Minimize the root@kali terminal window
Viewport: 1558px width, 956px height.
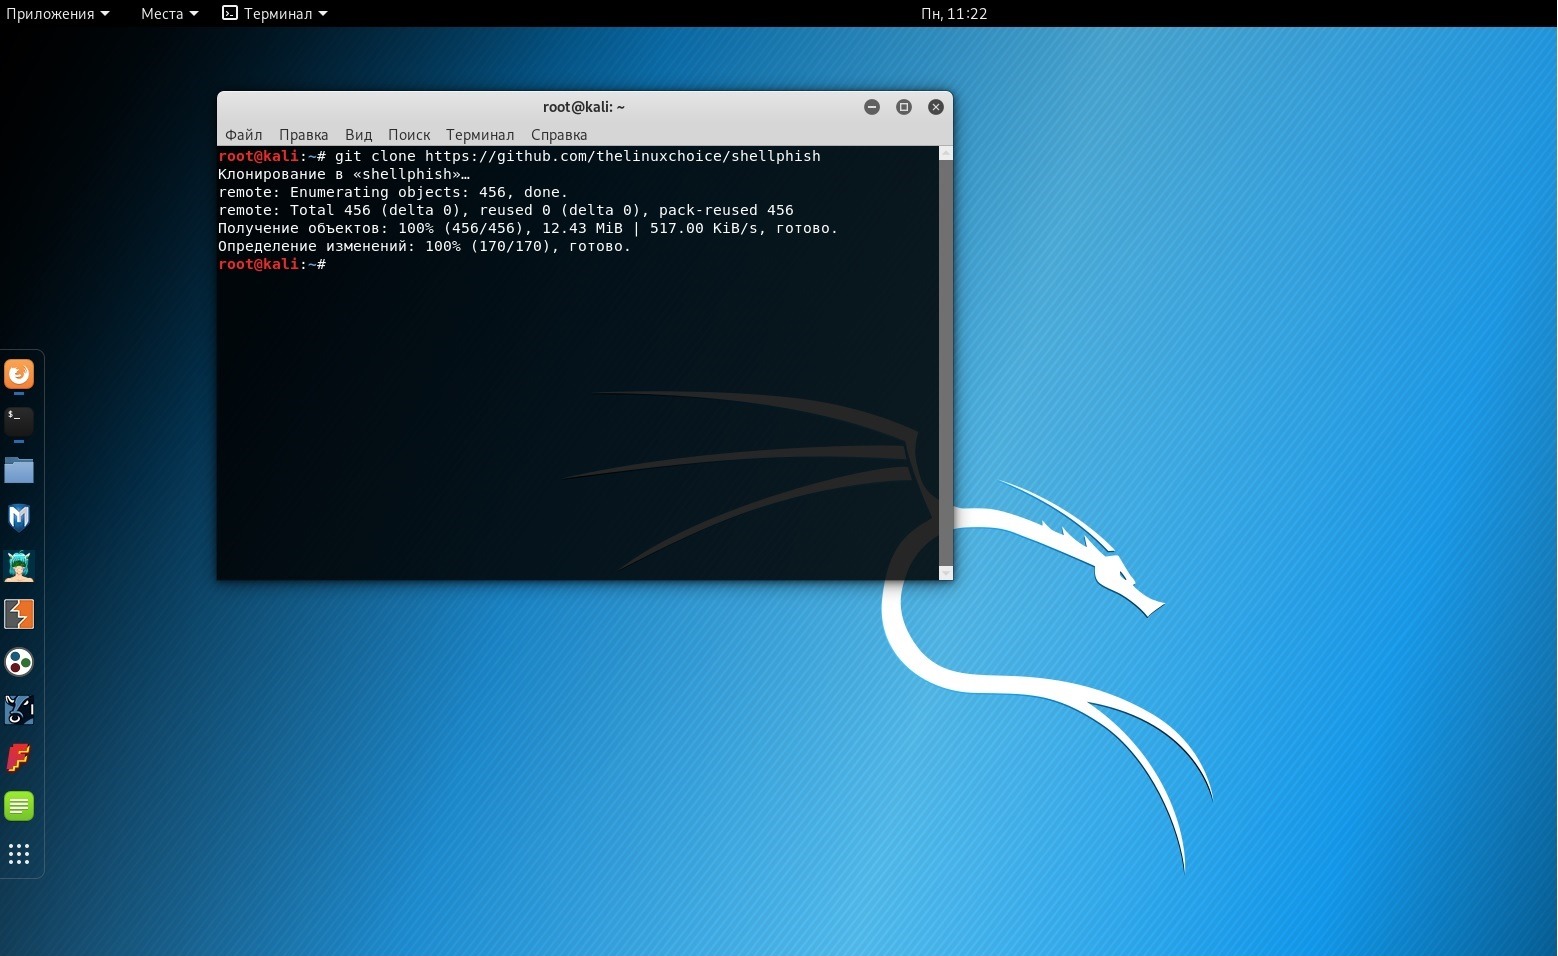[x=872, y=107]
